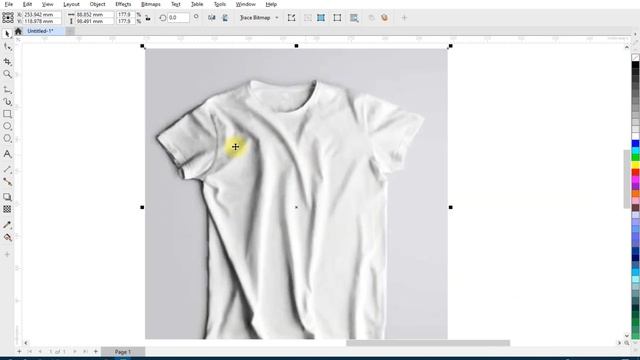Open the Effects menu
The width and height of the screenshot is (640, 360).
[123, 4]
